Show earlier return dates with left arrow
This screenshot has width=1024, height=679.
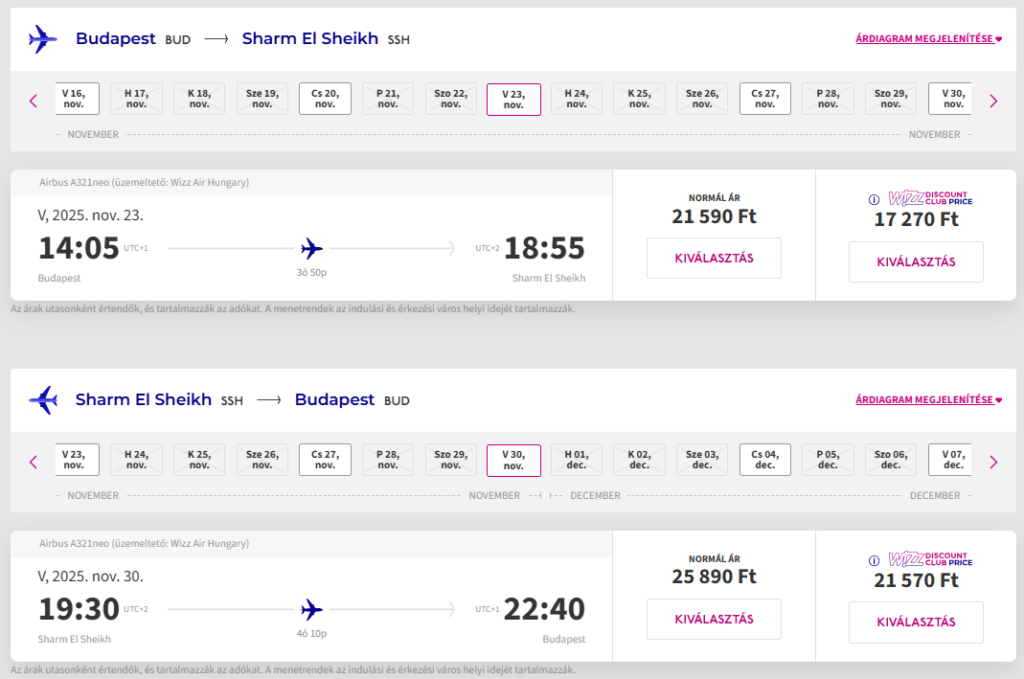33,462
